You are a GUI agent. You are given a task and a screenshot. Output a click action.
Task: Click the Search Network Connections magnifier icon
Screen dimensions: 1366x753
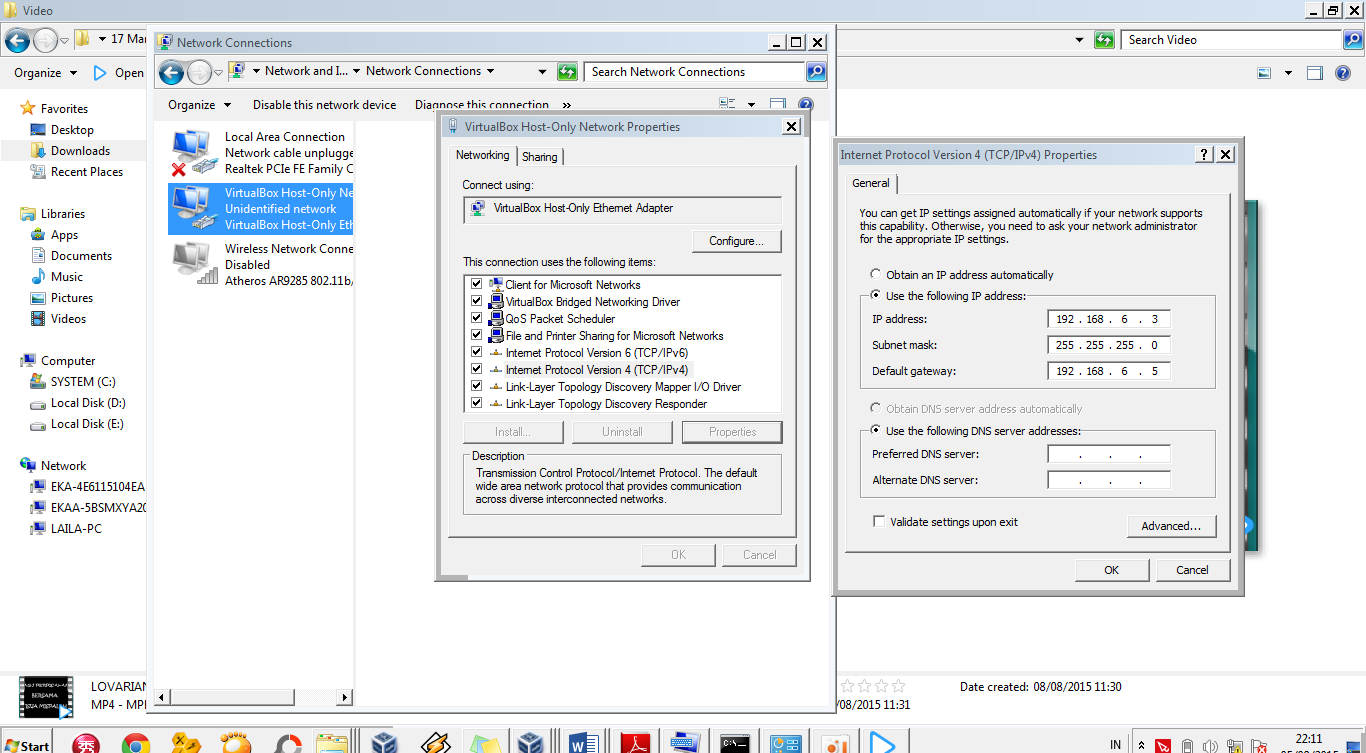point(816,72)
